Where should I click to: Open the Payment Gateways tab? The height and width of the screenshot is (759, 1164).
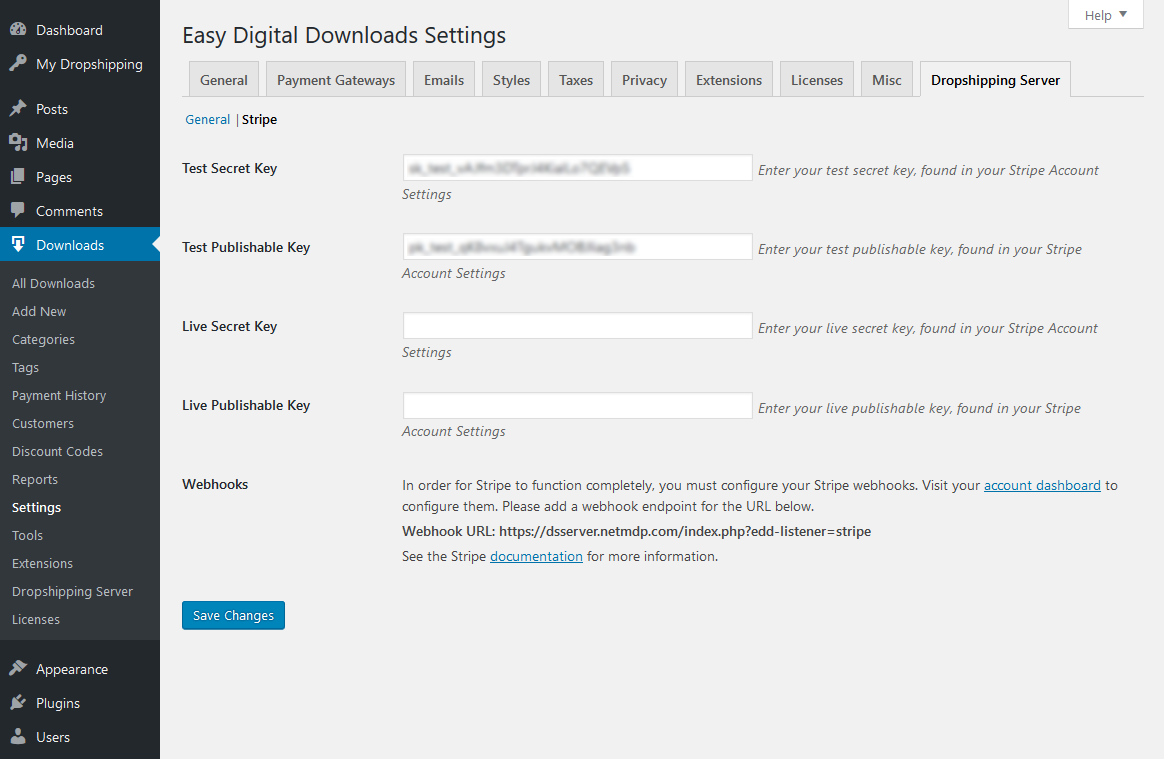(336, 79)
